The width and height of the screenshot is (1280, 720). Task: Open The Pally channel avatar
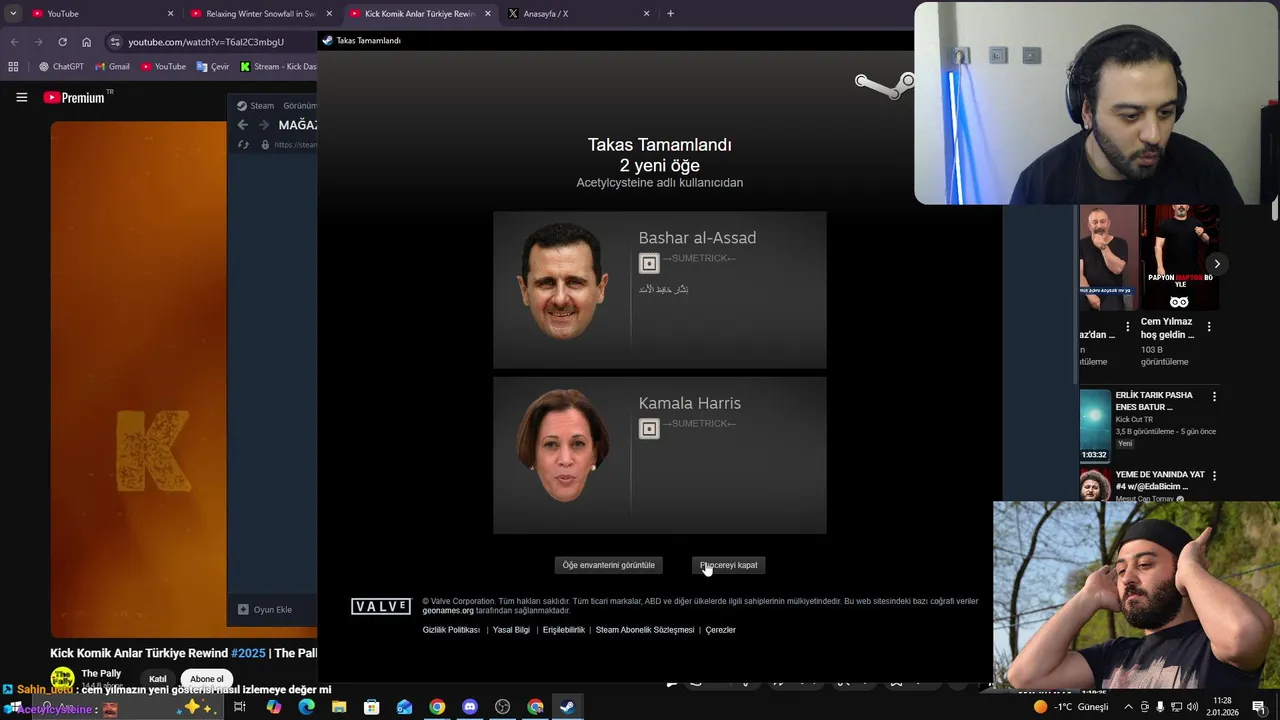(x=62, y=679)
